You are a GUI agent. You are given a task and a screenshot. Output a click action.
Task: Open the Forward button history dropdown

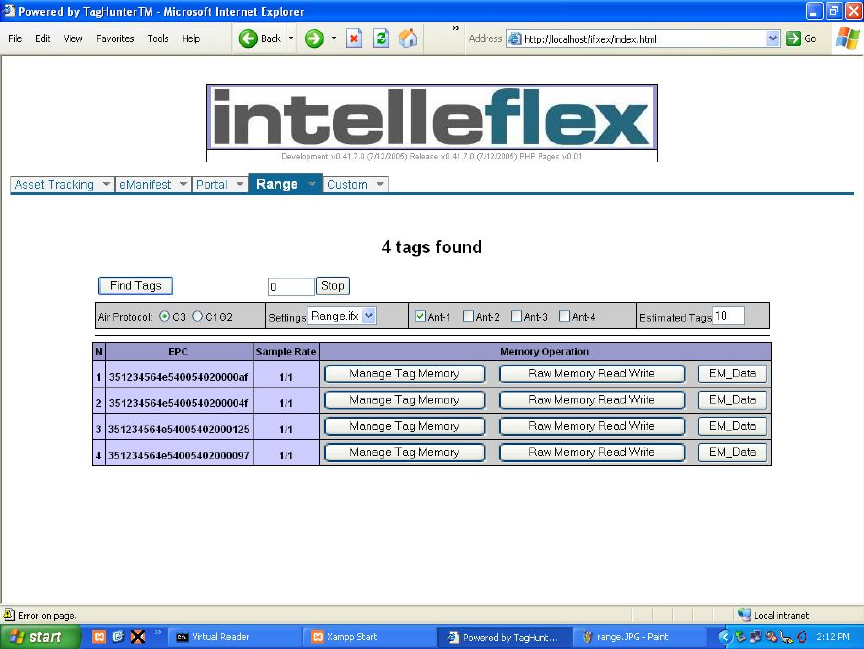click(334, 39)
